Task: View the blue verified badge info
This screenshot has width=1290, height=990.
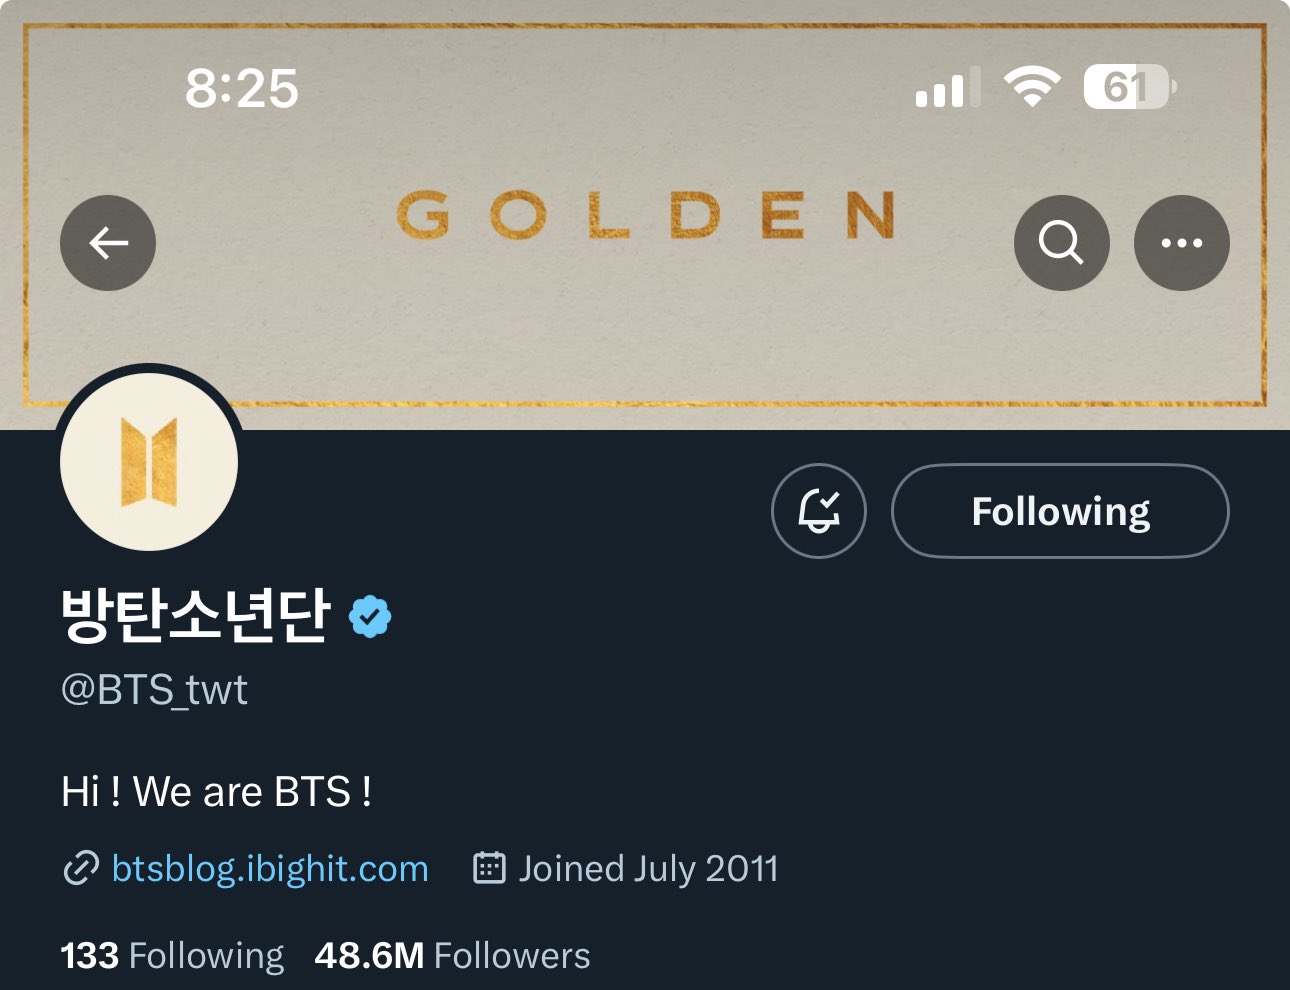Action: pos(370,616)
